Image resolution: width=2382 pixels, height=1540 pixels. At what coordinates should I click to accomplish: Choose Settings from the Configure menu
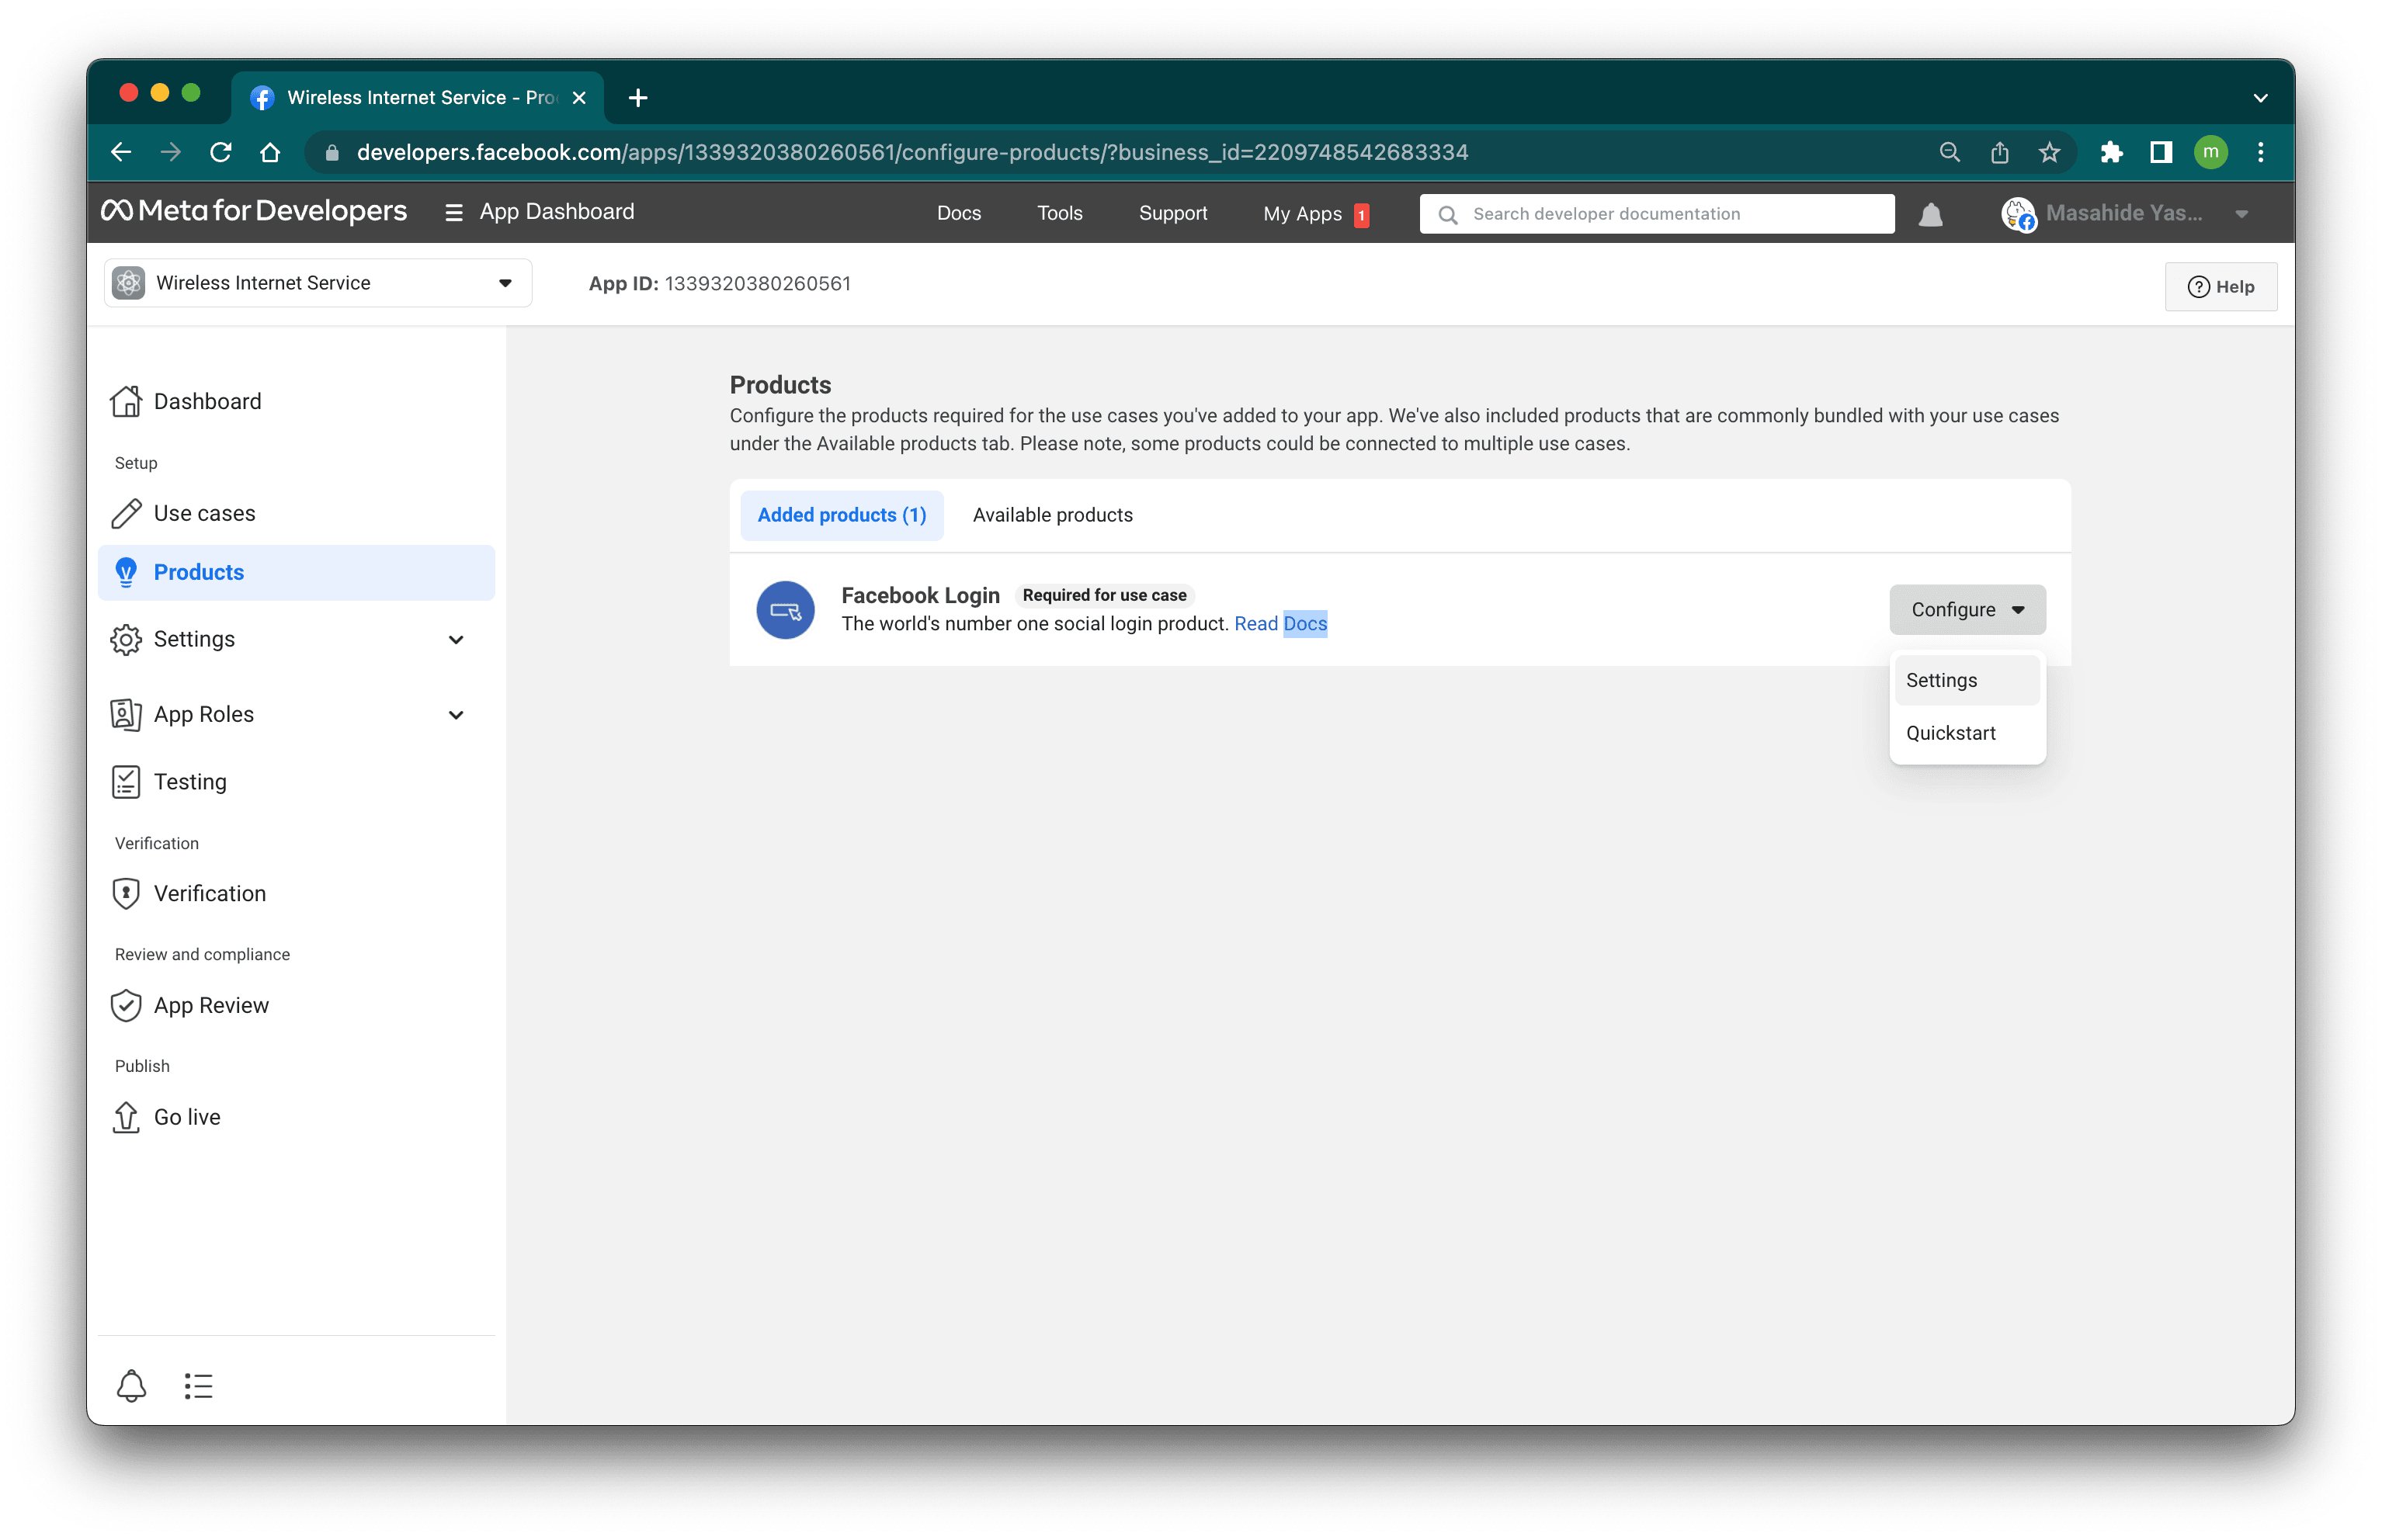coord(1966,680)
